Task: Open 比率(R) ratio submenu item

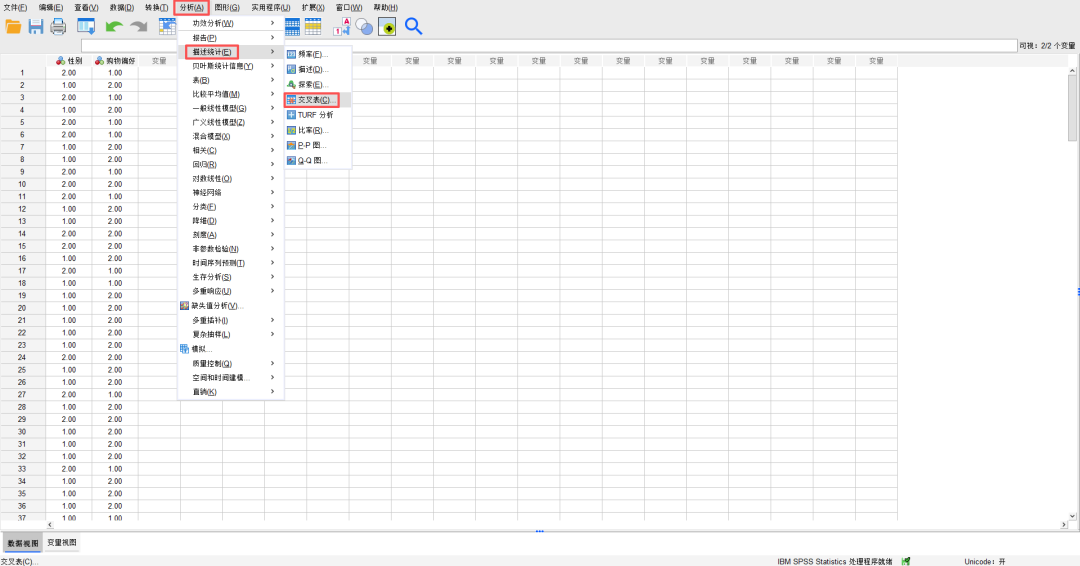Action: (318, 130)
